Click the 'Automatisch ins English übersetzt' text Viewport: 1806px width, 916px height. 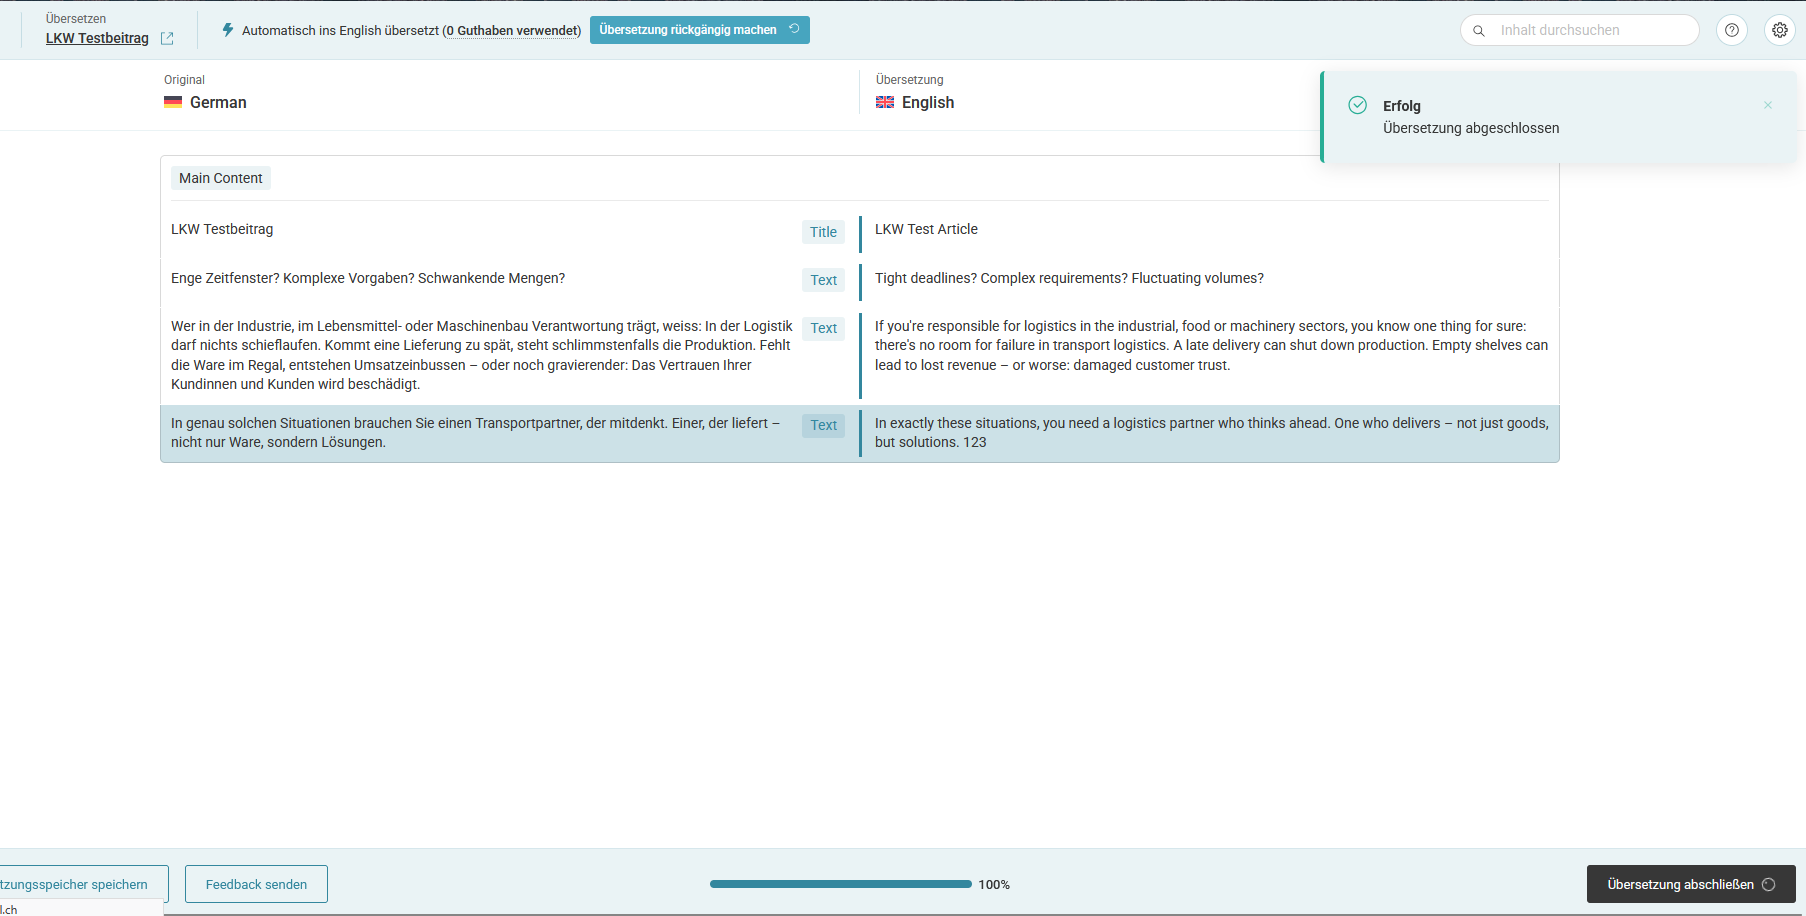pyautogui.click(x=340, y=31)
